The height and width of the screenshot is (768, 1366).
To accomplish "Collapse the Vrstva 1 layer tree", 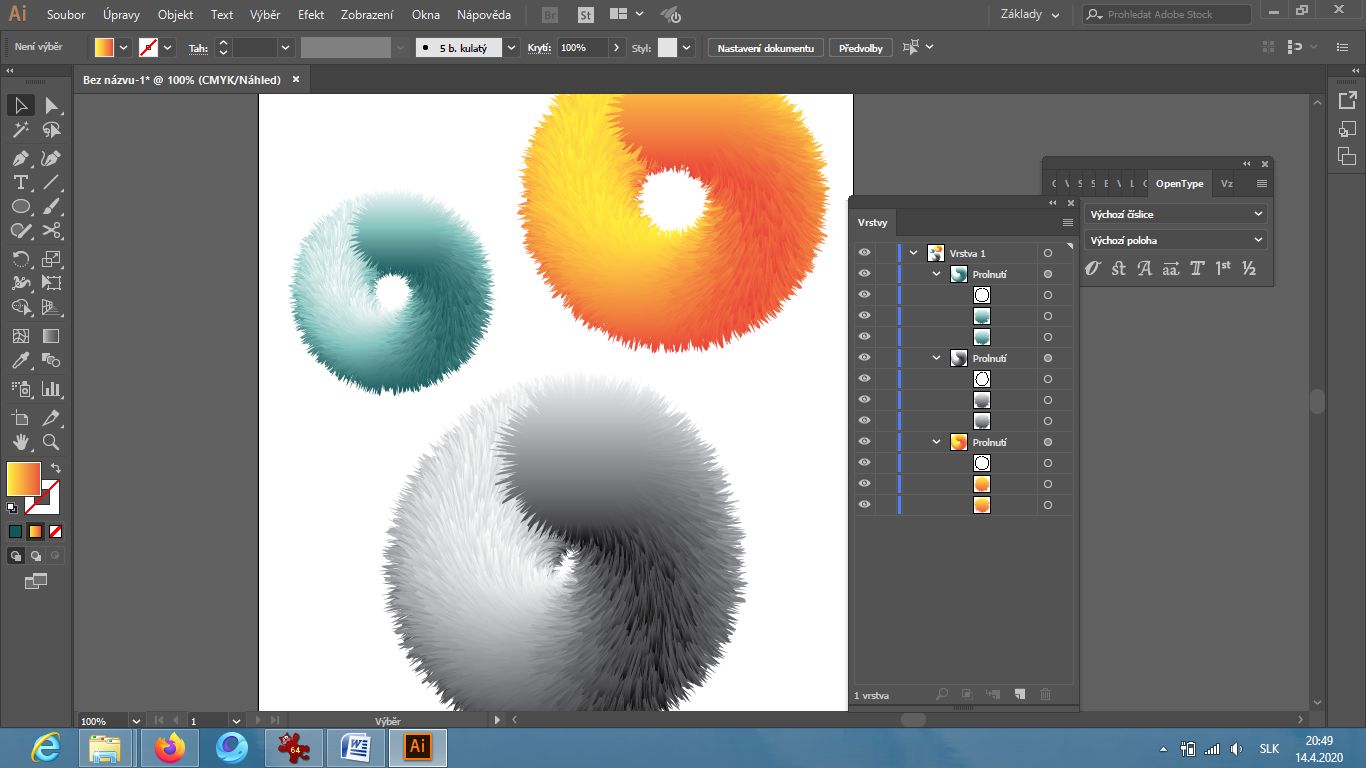I will (913, 253).
